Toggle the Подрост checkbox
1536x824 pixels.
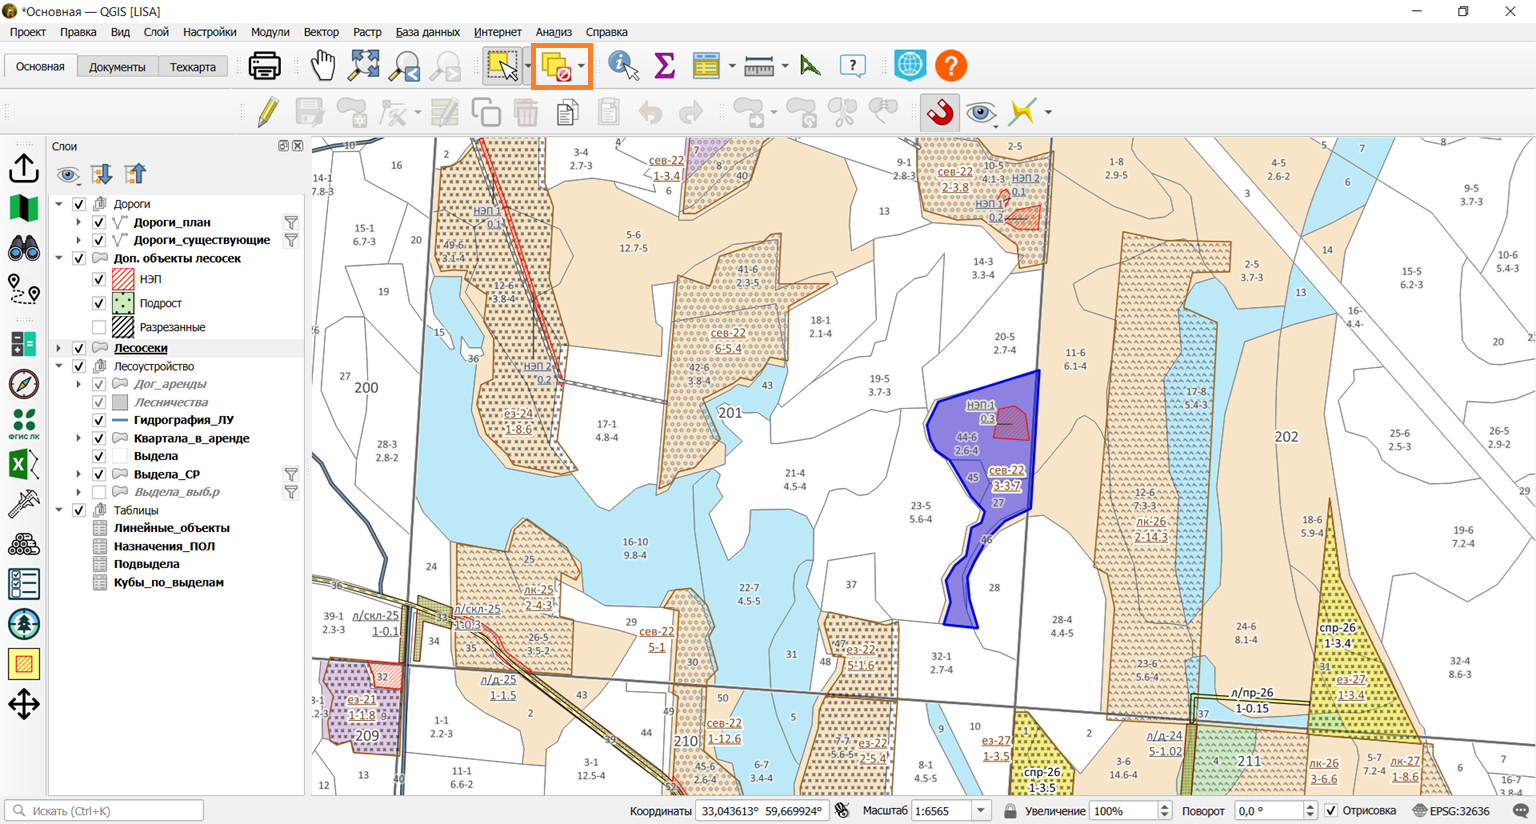pyautogui.click(x=99, y=303)
